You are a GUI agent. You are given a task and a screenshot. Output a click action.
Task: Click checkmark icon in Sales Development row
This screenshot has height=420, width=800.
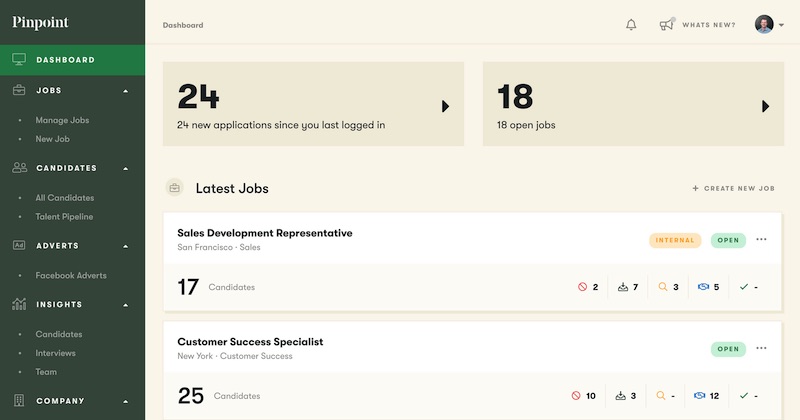click(x=744, y=287)
